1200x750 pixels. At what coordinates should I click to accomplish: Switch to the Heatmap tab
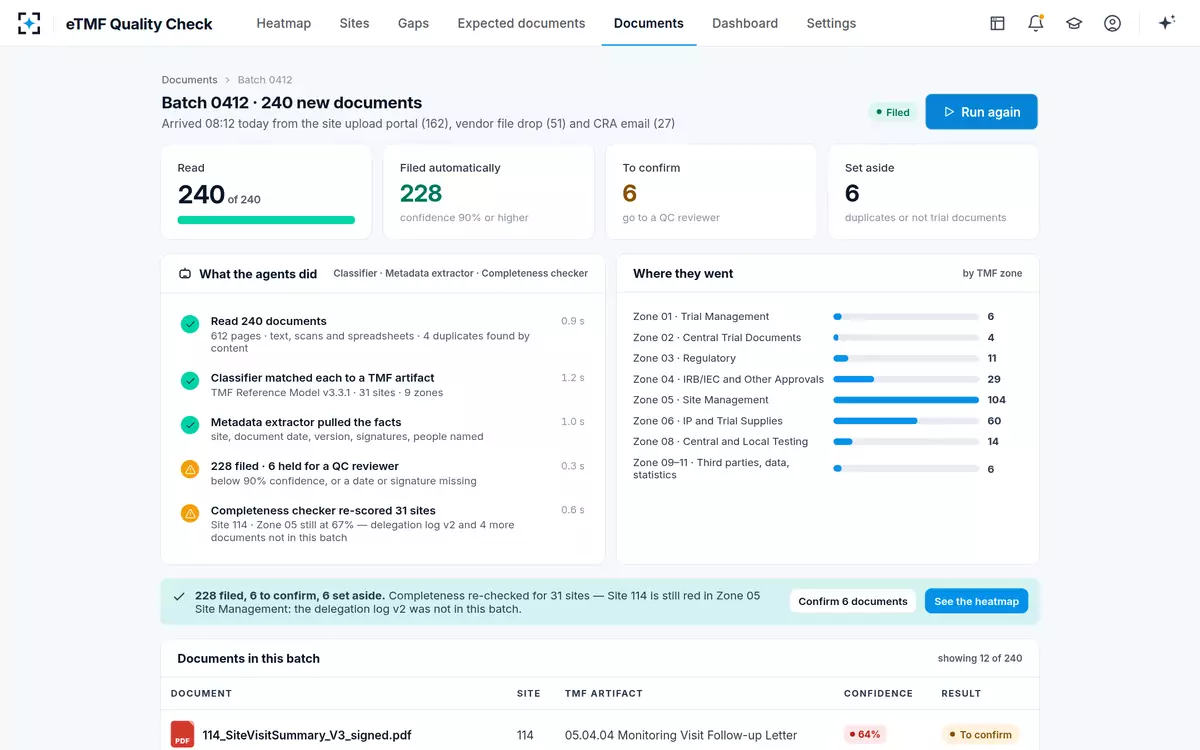coord(283,23)
